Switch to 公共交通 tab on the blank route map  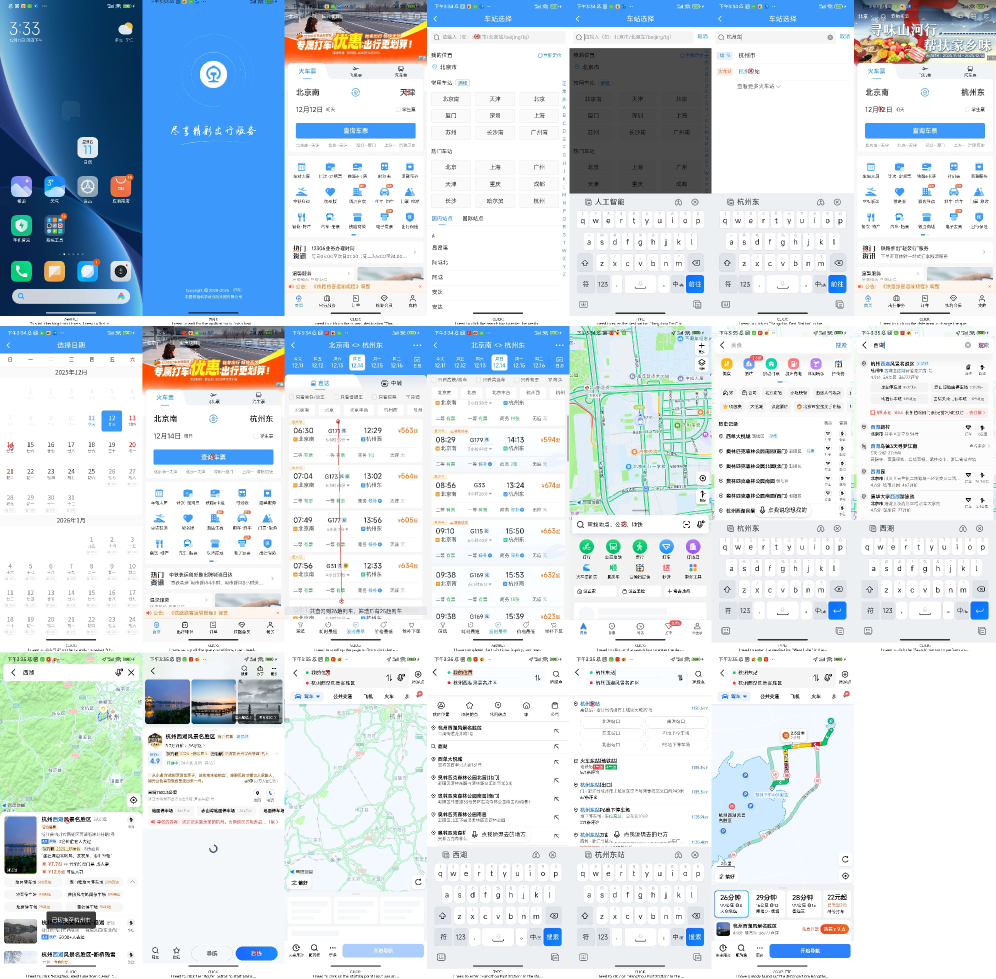click(342, 696)
